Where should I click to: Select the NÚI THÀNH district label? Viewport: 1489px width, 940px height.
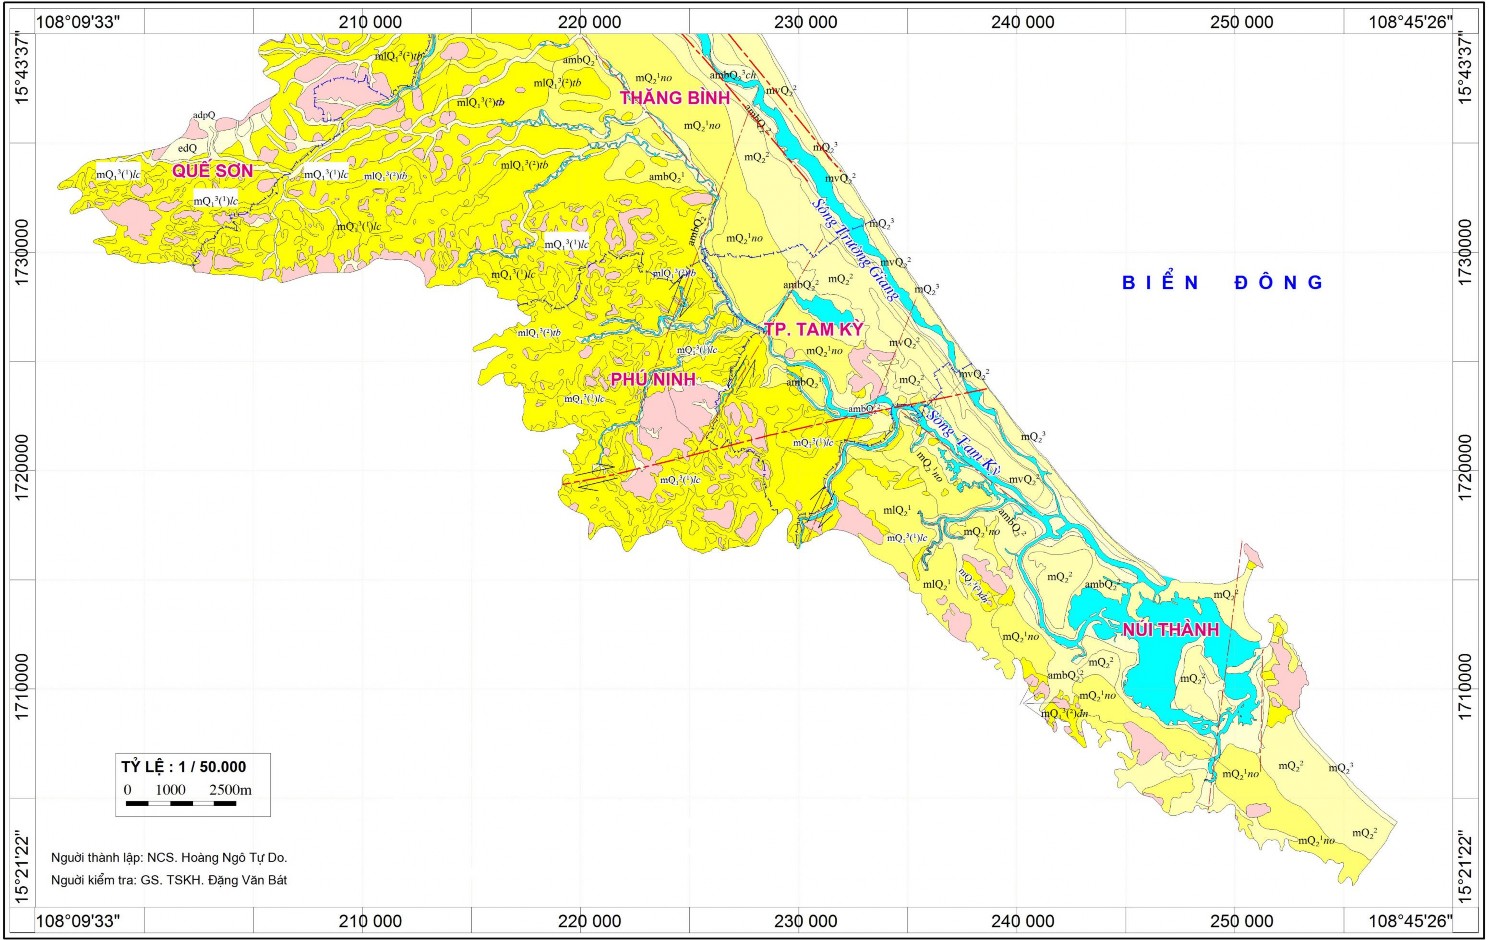coord(1170,630)
